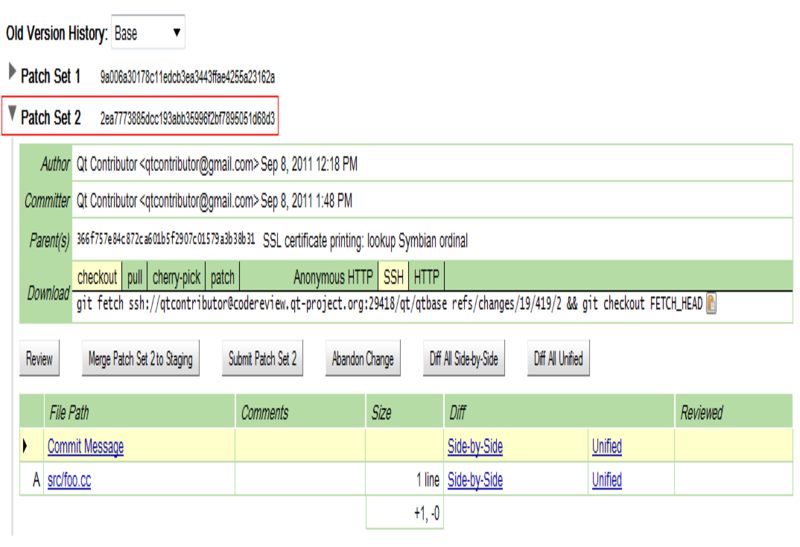Screen dimensions: 800x547
Task: Expand Patch Set 1 disclosure triangle
Action: point(13,75)
